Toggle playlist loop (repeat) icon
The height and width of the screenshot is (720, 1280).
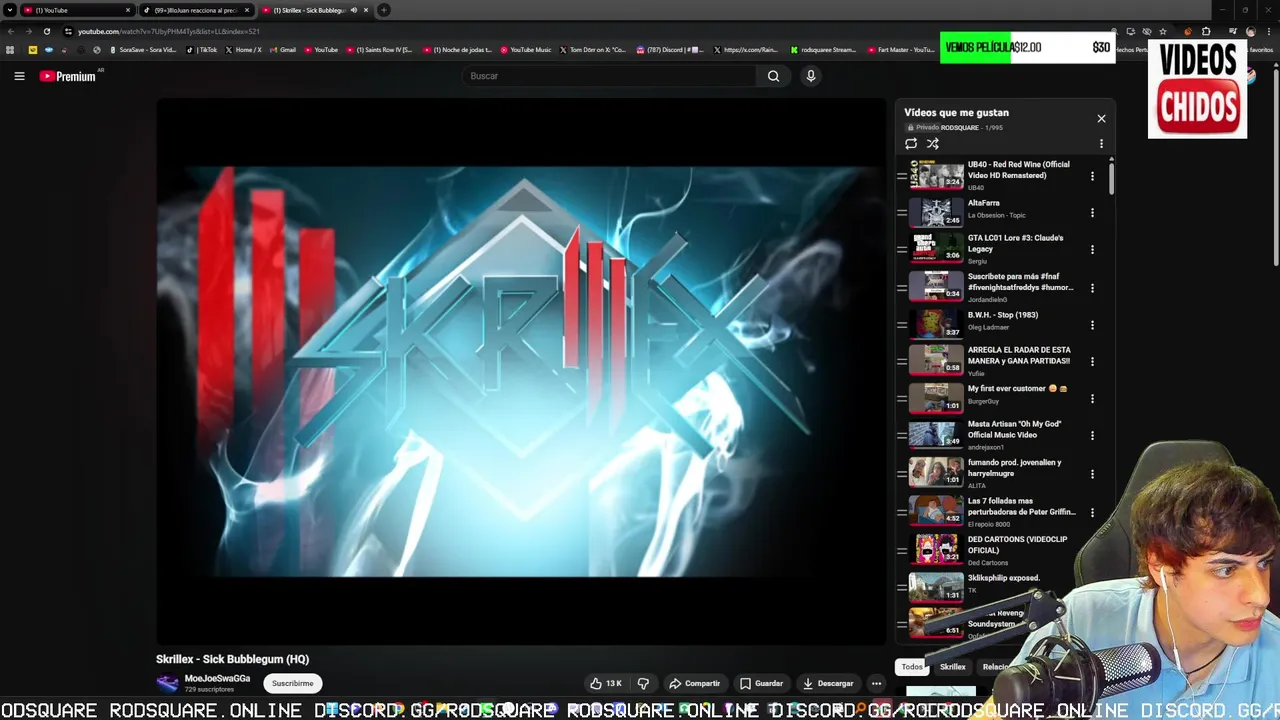pyautogui.click(x=911, y=144)
